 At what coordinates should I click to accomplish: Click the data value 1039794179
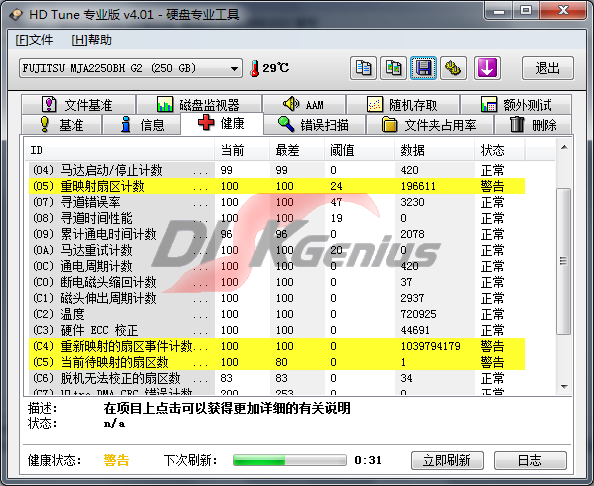pyautogui.click(x=430, y=346)
